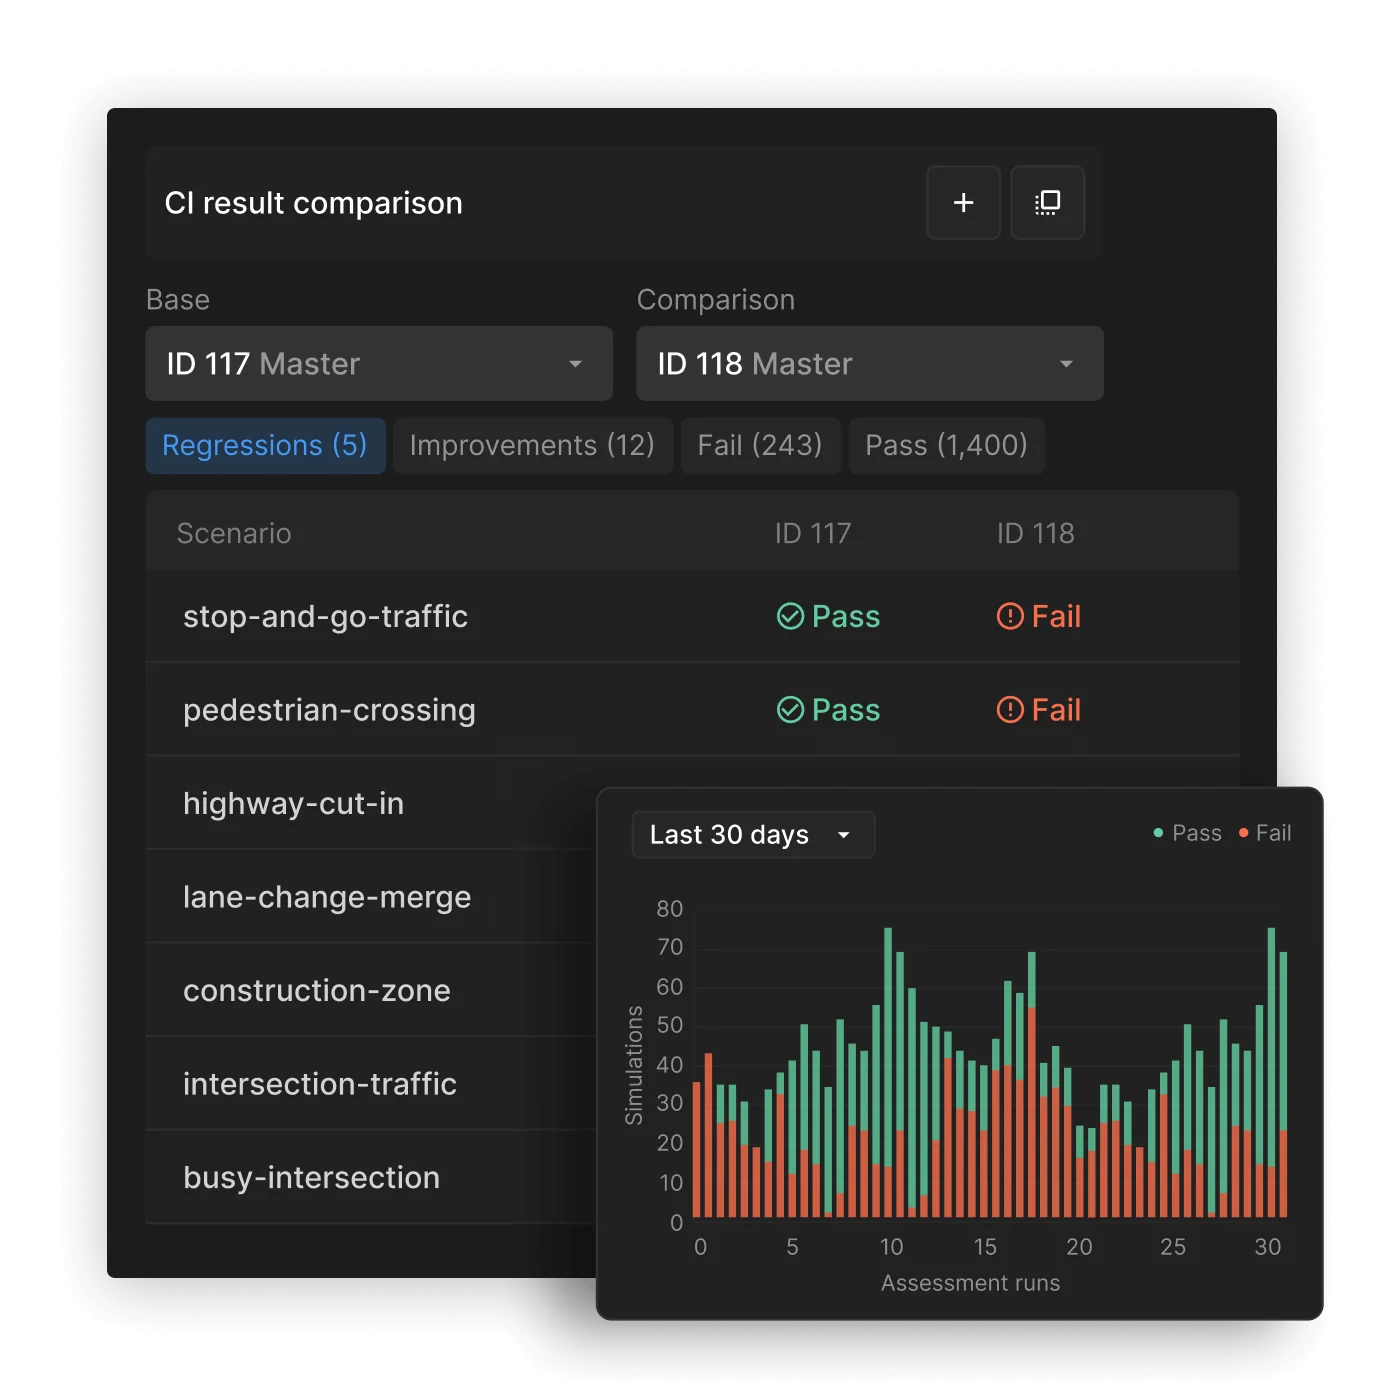The width and height of the screenshot is (1384, 1385).
Task: Click the Pass checkmark icon for stop-and-go-traffic
Action: [x=790, y=617]
